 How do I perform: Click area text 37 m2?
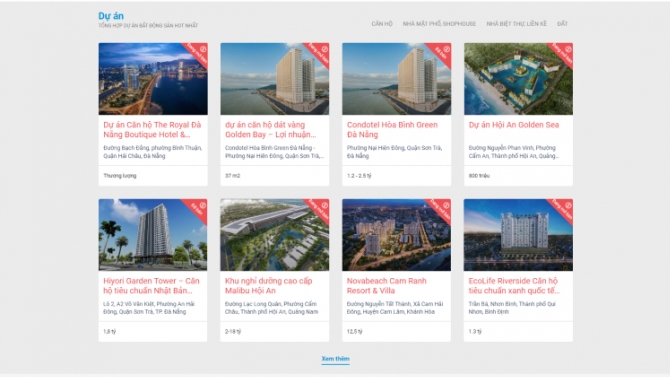tap(232, 176)
